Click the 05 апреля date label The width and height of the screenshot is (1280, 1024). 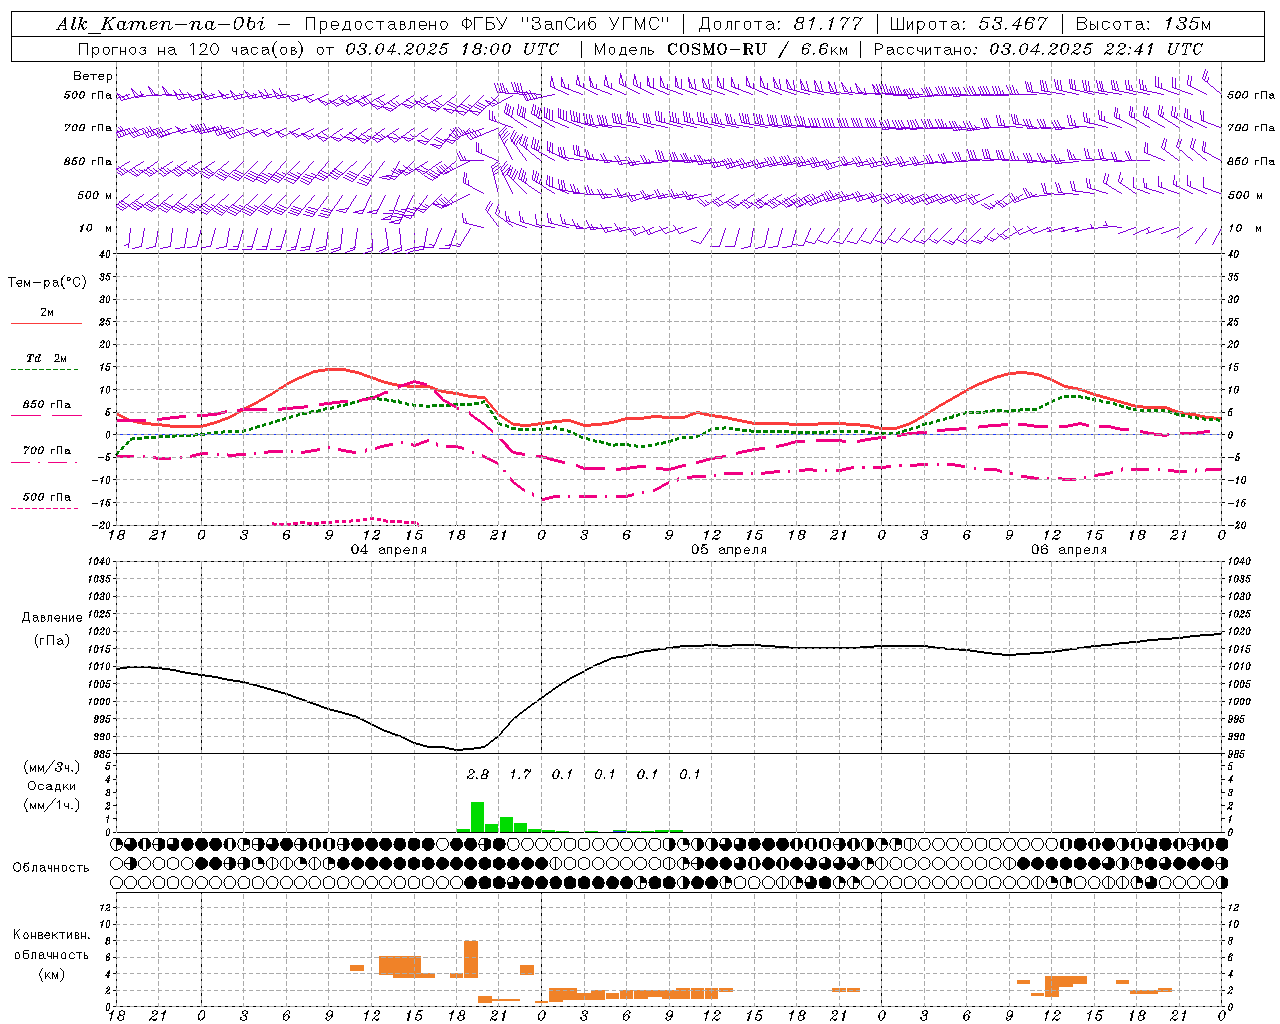click(x=729, y=550)
